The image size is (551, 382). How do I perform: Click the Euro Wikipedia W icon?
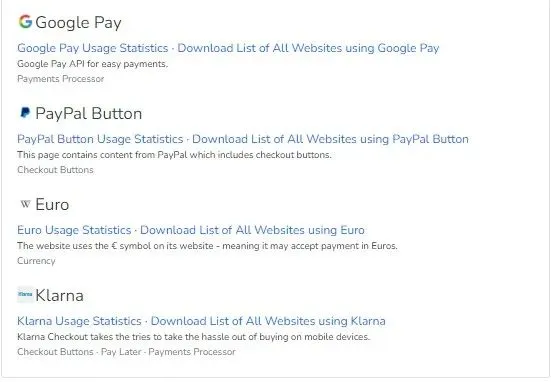tap(25, 204)
